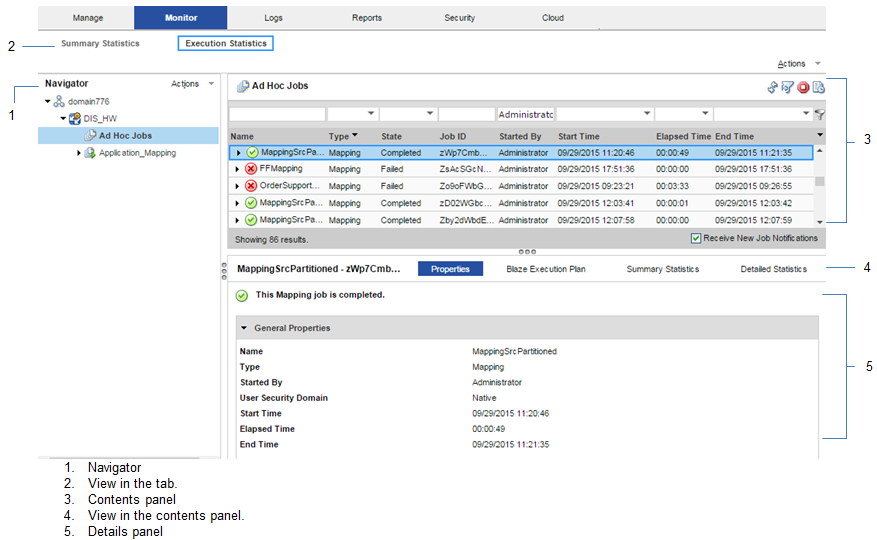Viewport: 877px width, 540px height.
Task: Switch to the Logs tab
Action: pos(273,18)
